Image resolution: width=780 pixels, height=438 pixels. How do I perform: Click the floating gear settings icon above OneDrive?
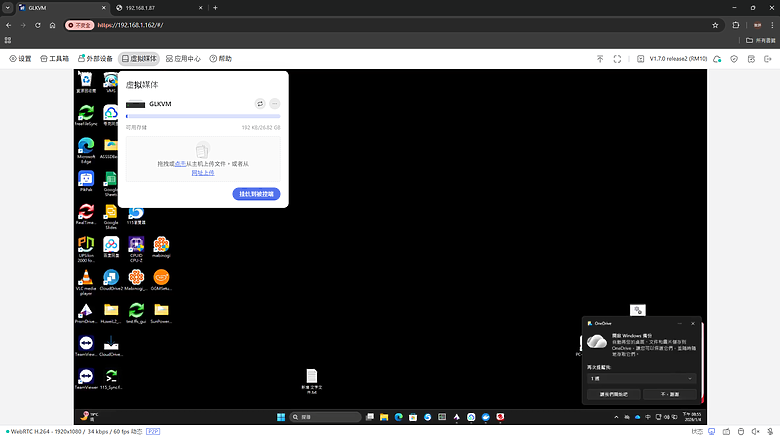coord(638,310)
